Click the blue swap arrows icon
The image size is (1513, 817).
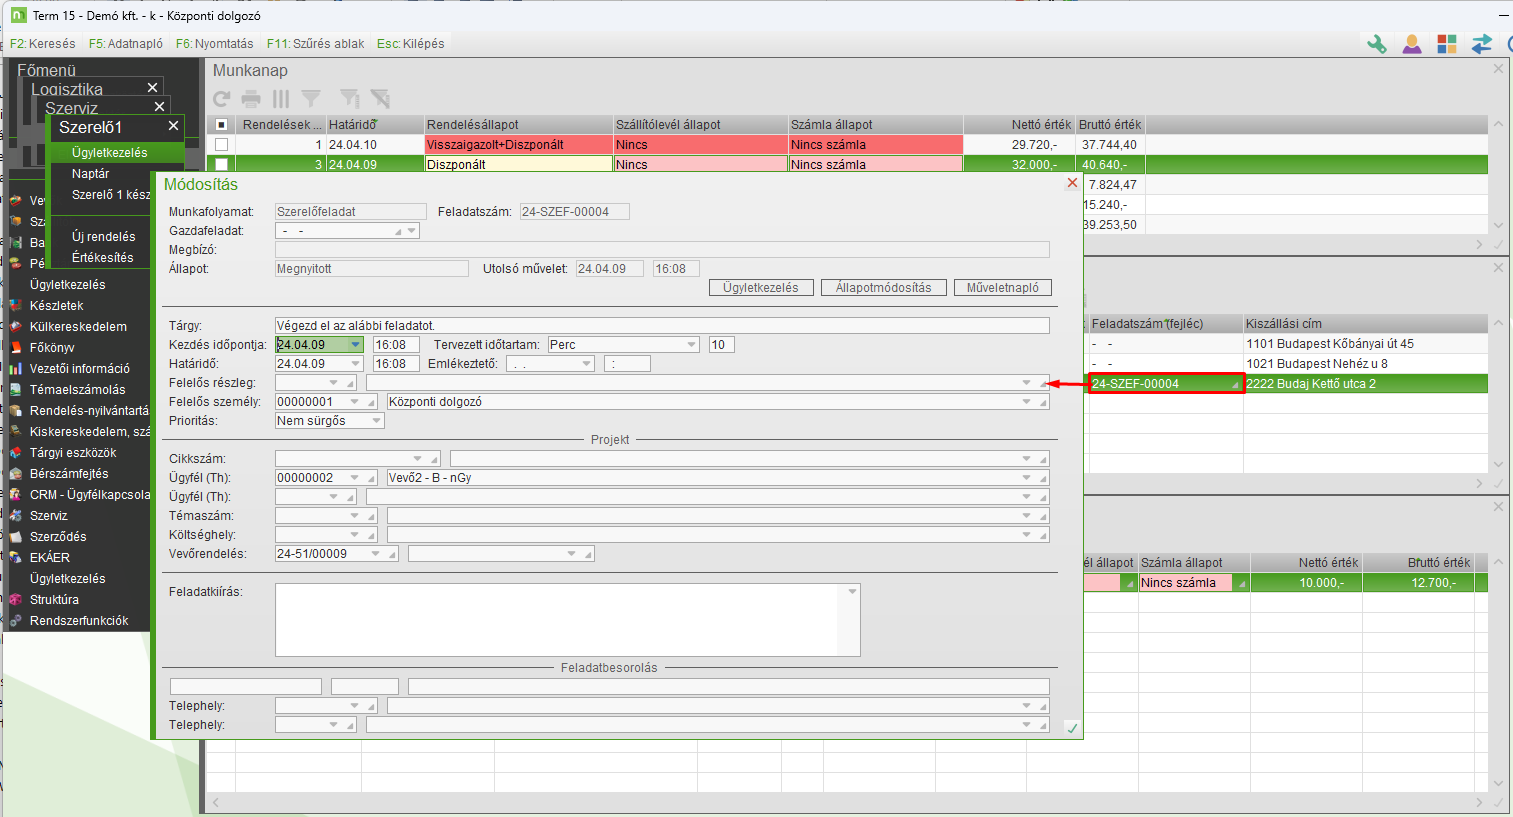pos(1482,44)
